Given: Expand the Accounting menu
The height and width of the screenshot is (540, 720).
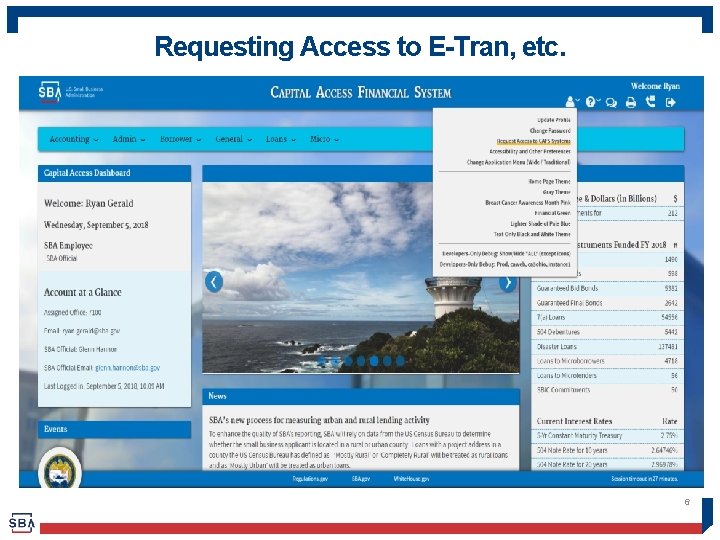Looking at the screenshot, I should pos(73,139).
